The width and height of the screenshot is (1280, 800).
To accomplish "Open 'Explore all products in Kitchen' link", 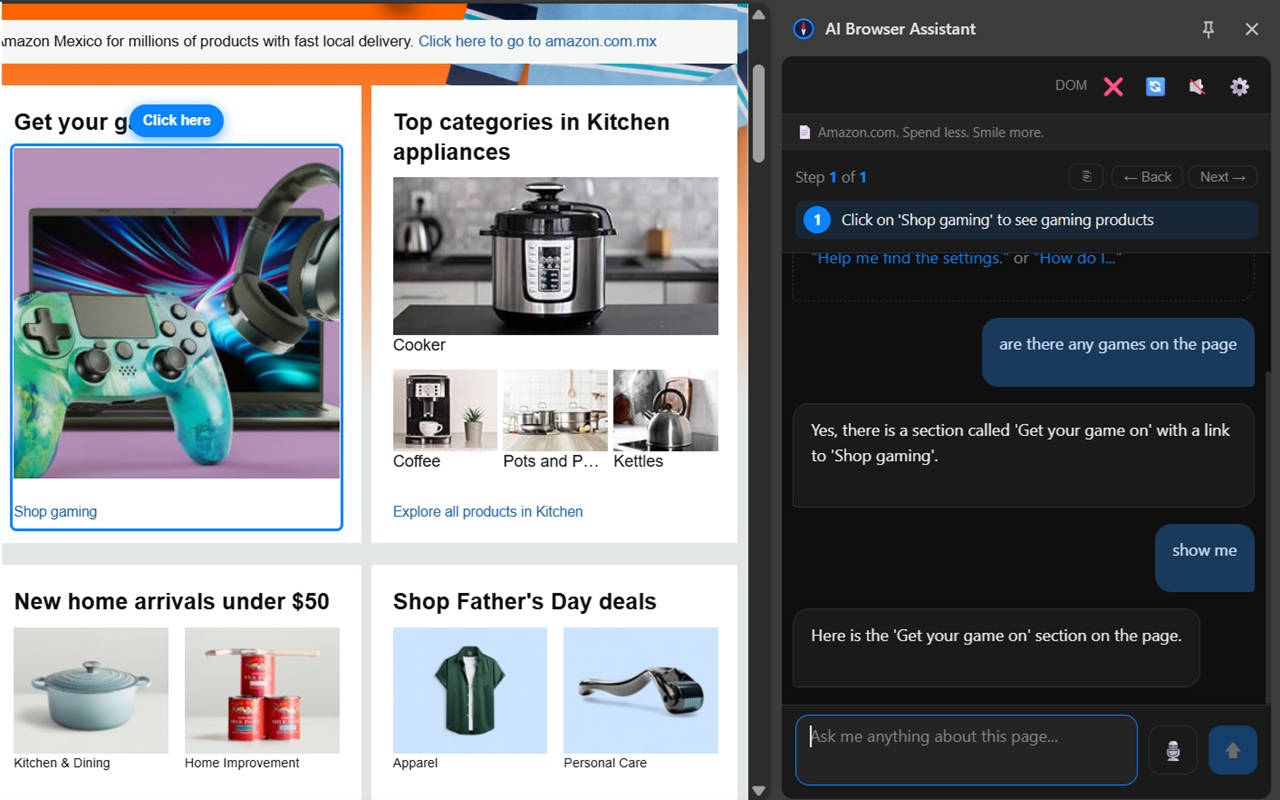I will coord(488,511).
